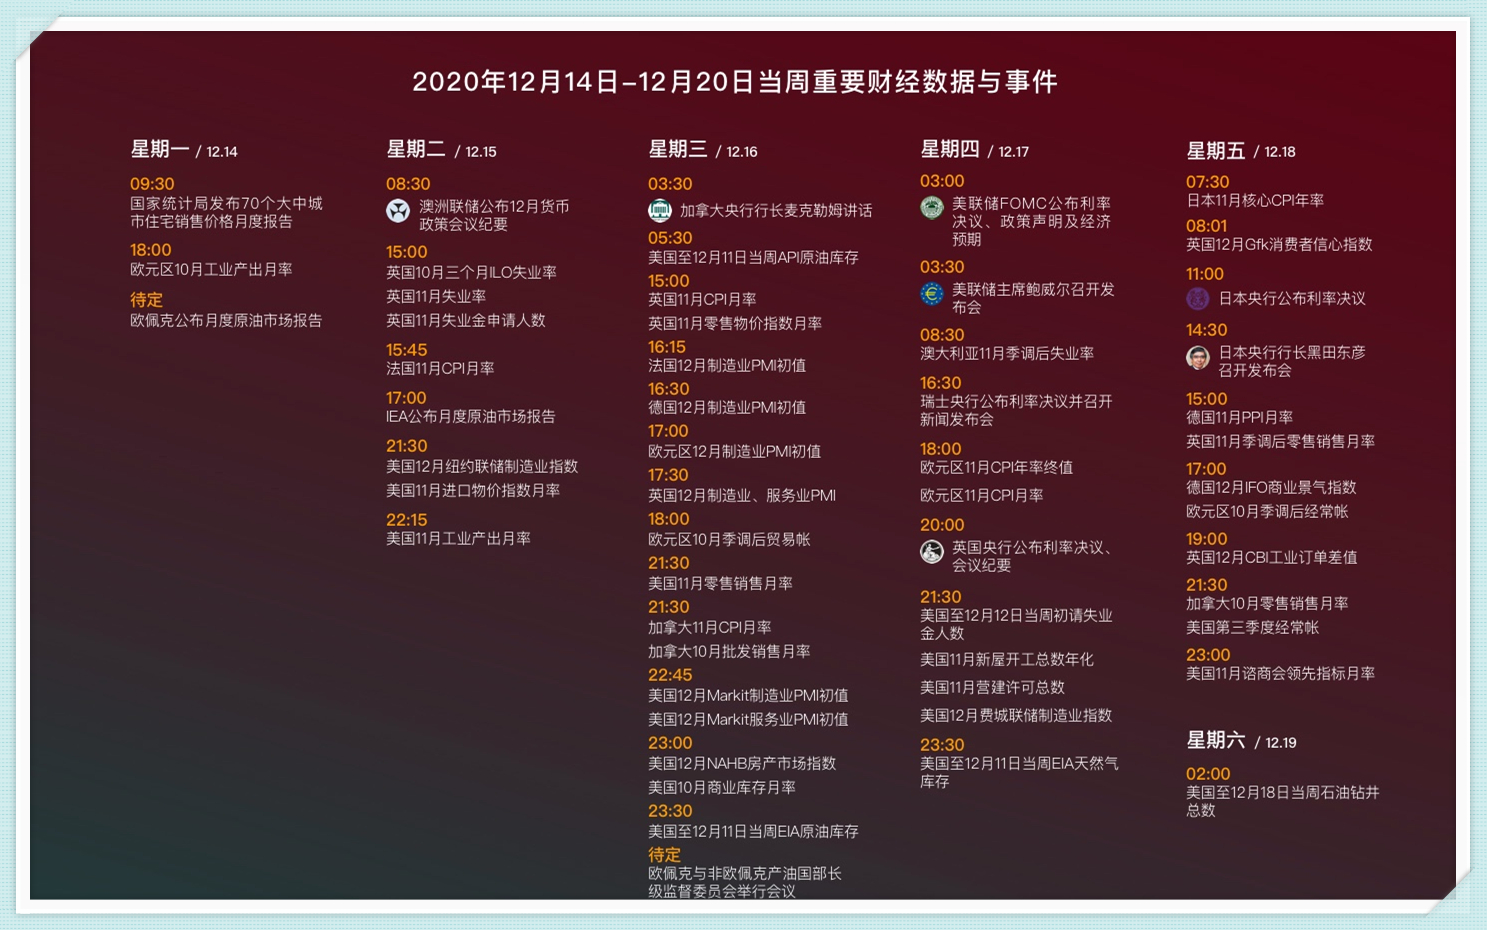Click 美国至12月18日当周石油钻井总数

(1283, 801)
